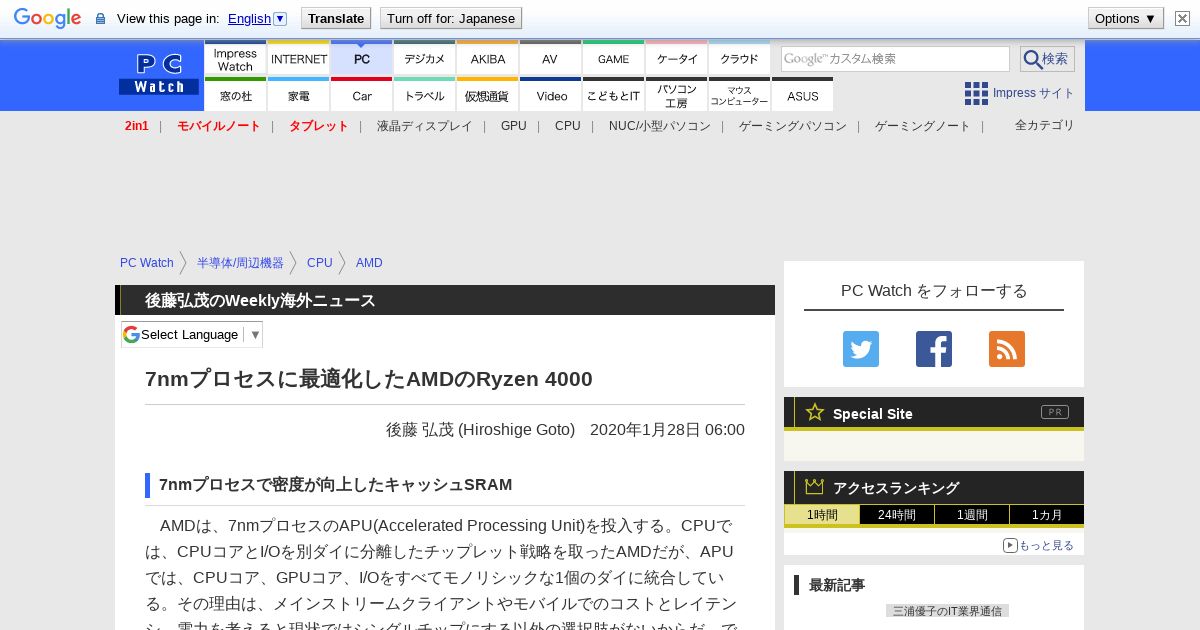Viewport: 1200px width, 630px height.
Task: Click the Translate button
Action: coord(336,18)
